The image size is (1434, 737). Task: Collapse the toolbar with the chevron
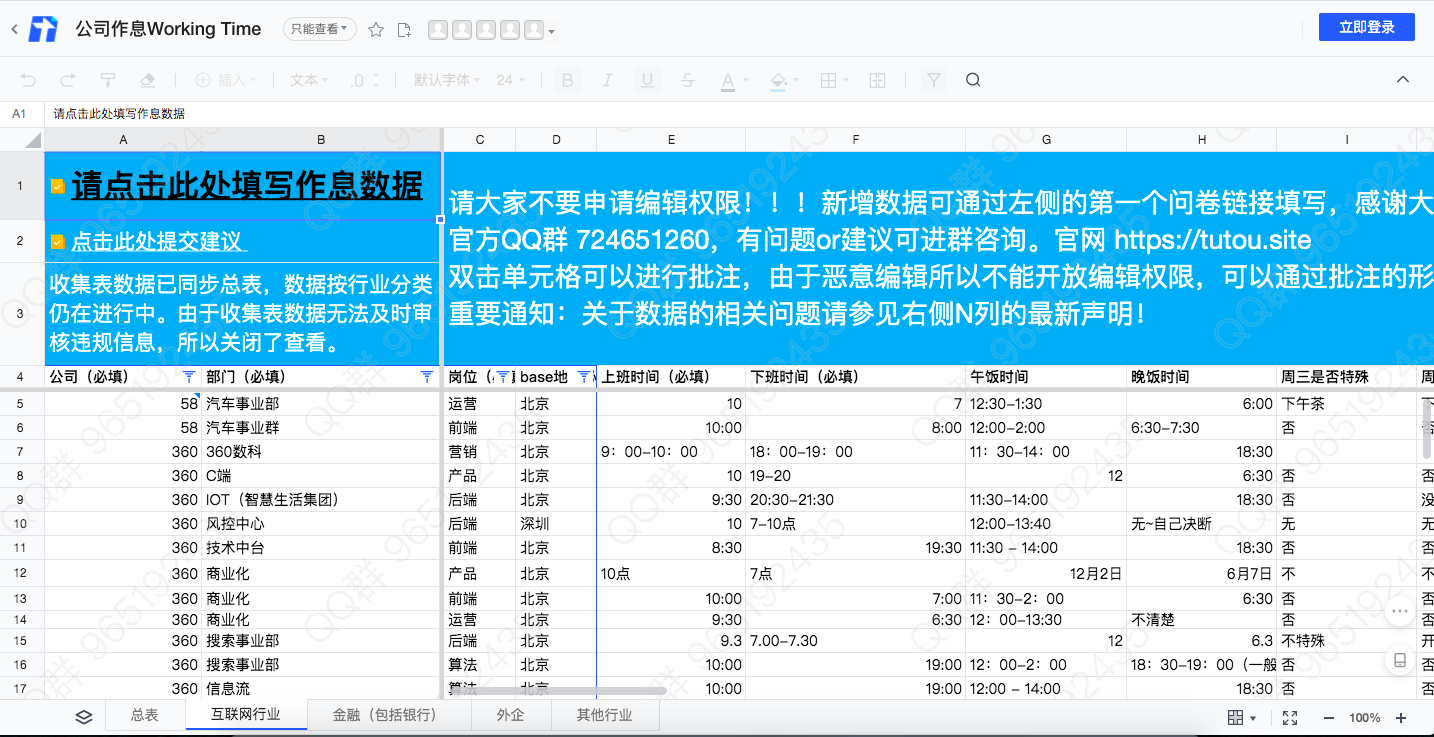(1403, 80)
